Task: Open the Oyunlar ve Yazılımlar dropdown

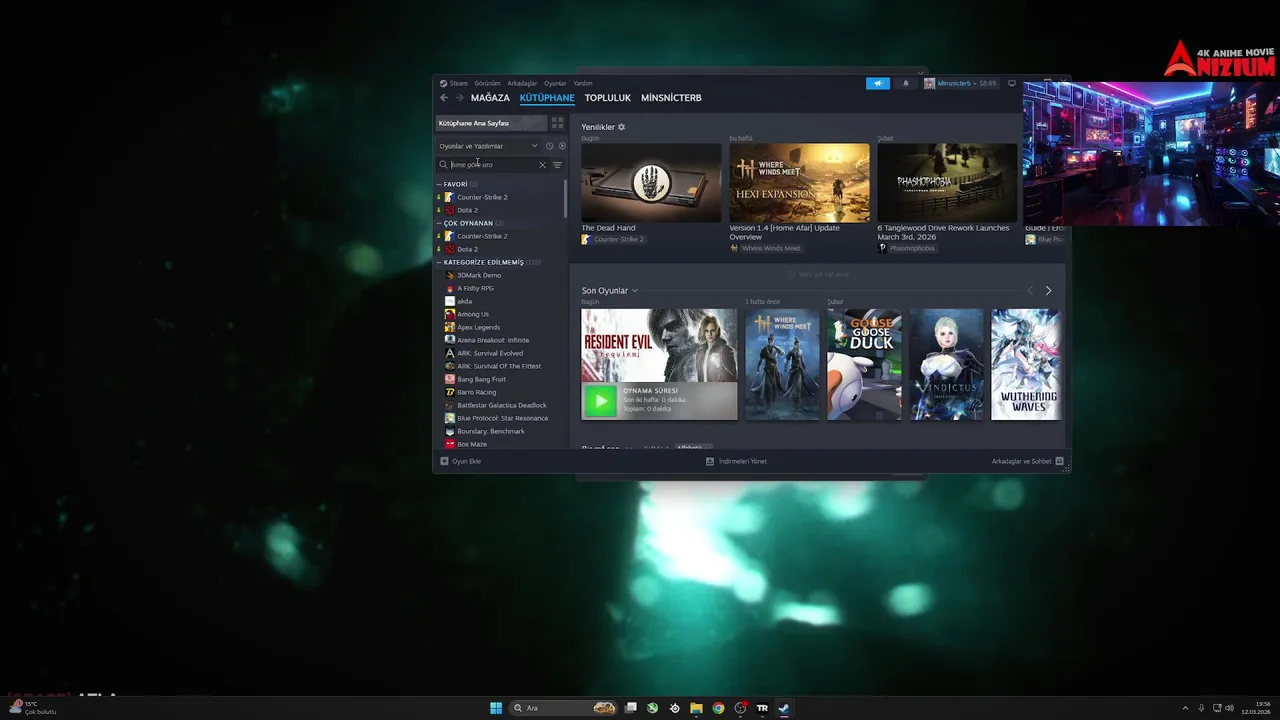Action: tap(488, 146)
